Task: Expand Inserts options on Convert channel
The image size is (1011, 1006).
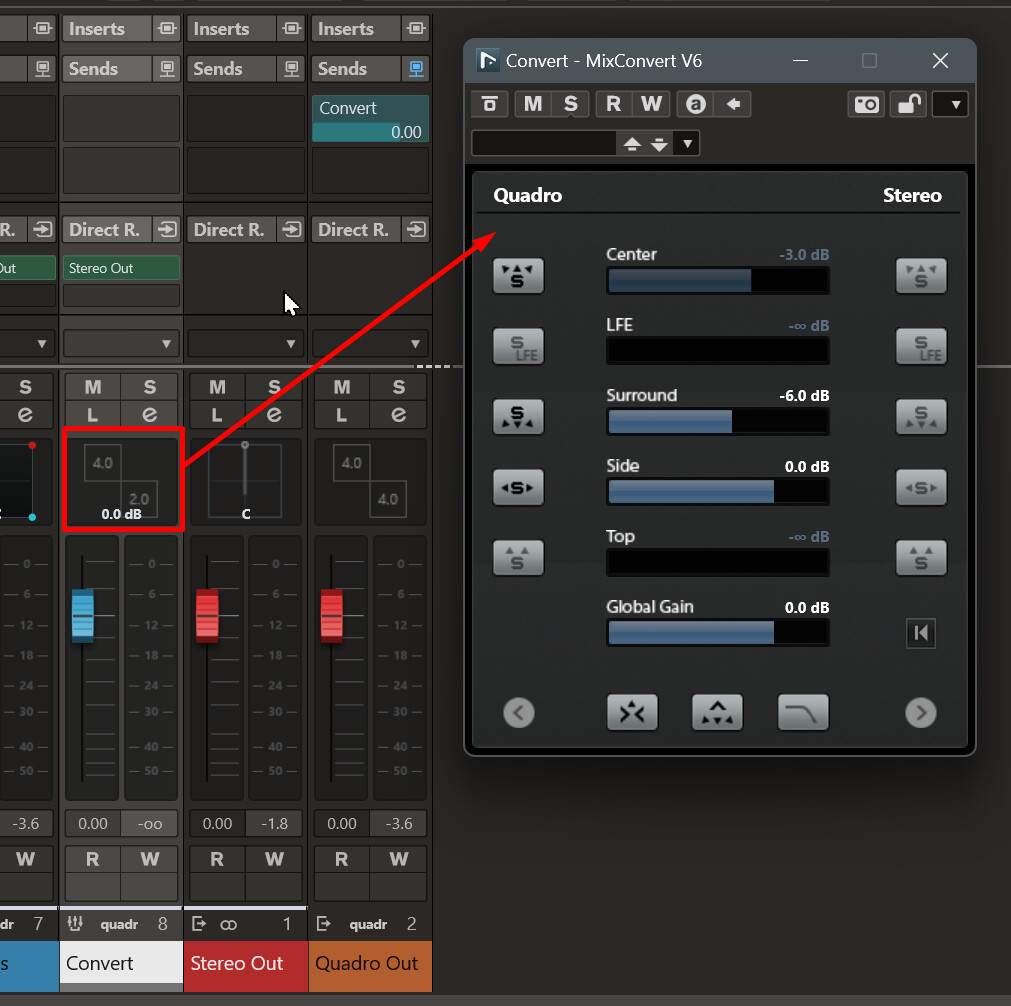Action: [x=167, y=28]
